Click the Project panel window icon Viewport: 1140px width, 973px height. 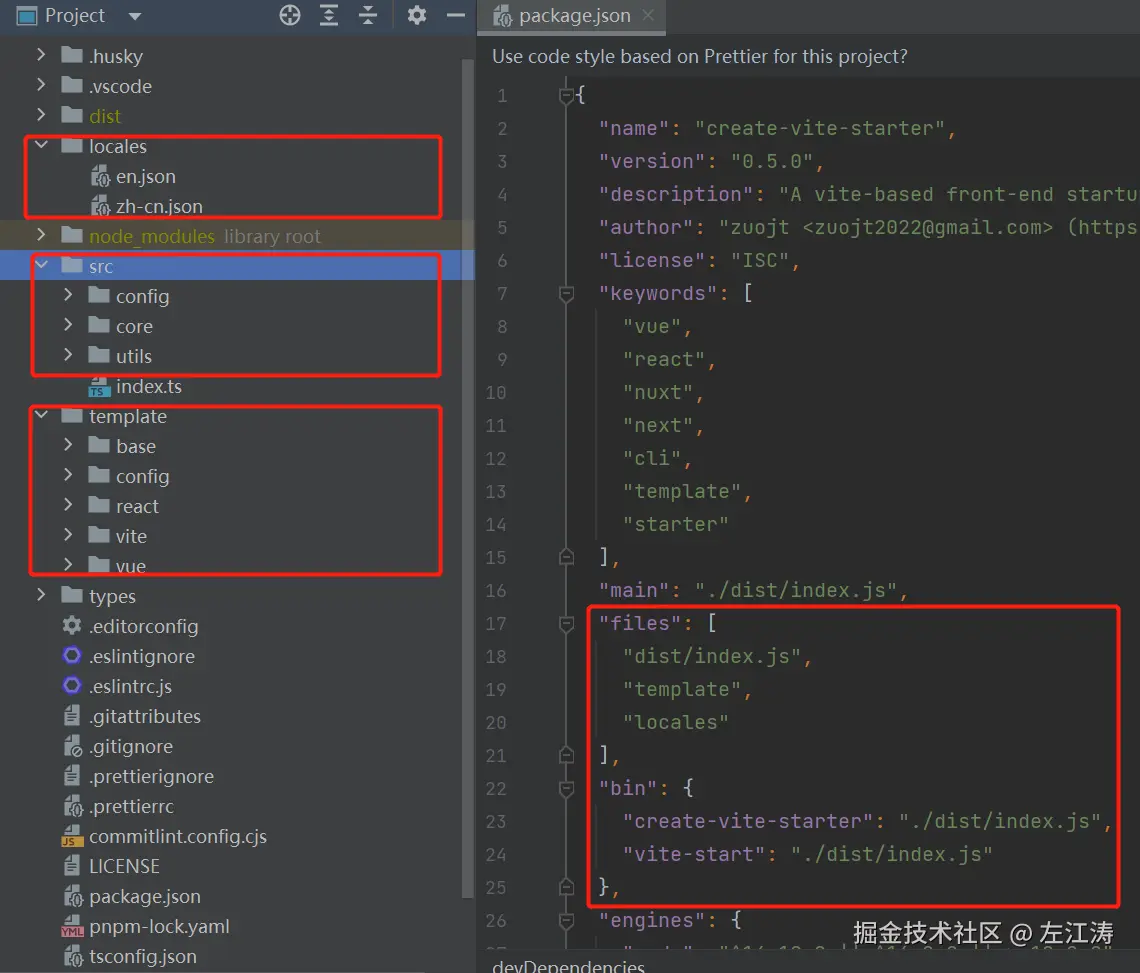tap(27, 15)
